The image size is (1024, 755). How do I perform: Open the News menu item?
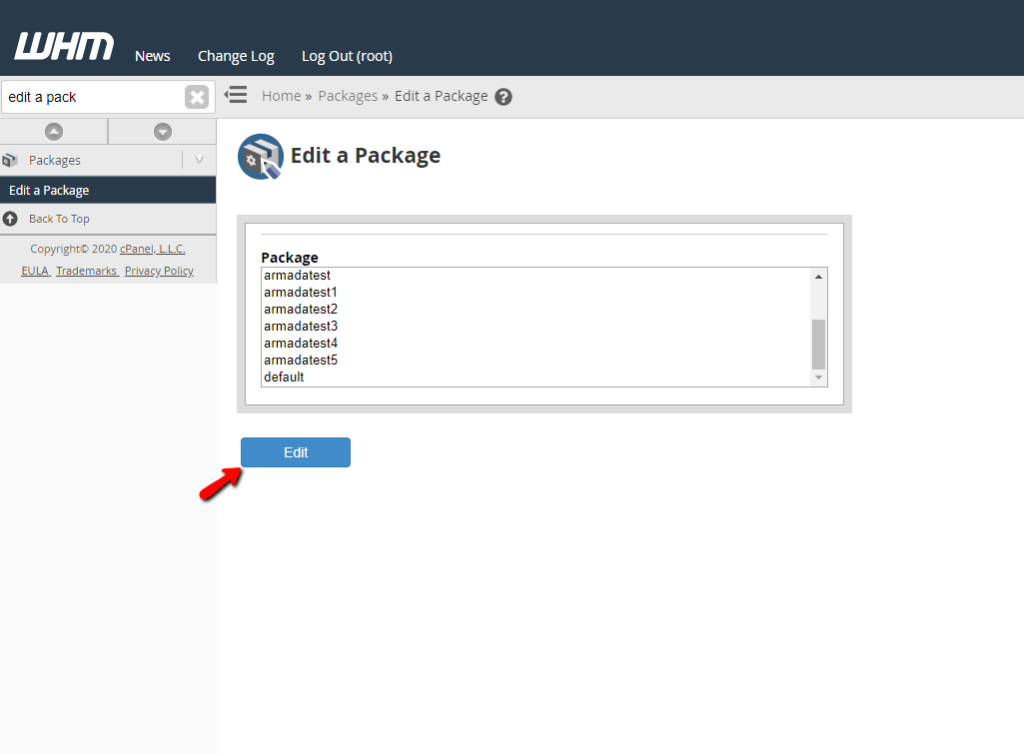pos(152,56)
